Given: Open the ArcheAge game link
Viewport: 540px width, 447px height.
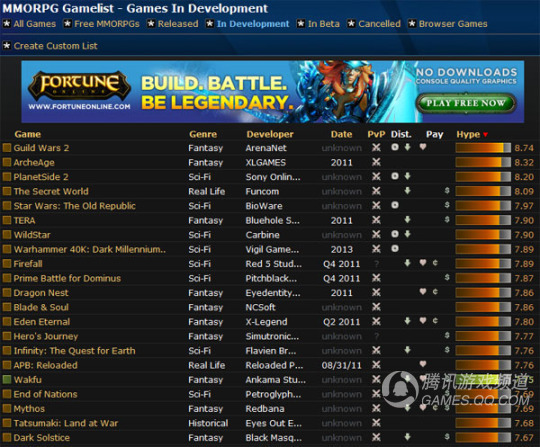Looking at the screenshot, I should point(34,163).
